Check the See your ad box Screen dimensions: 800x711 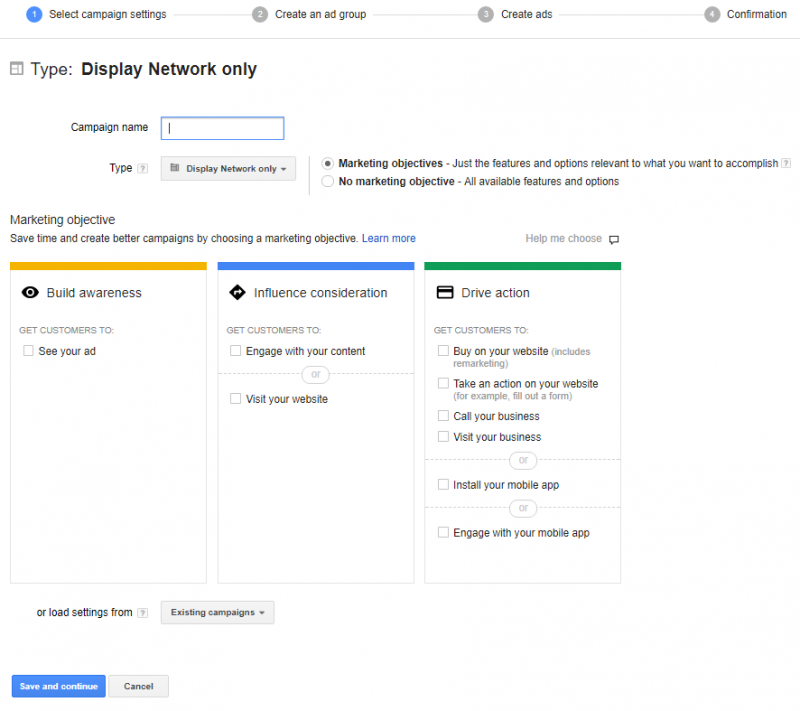(28, 350)
